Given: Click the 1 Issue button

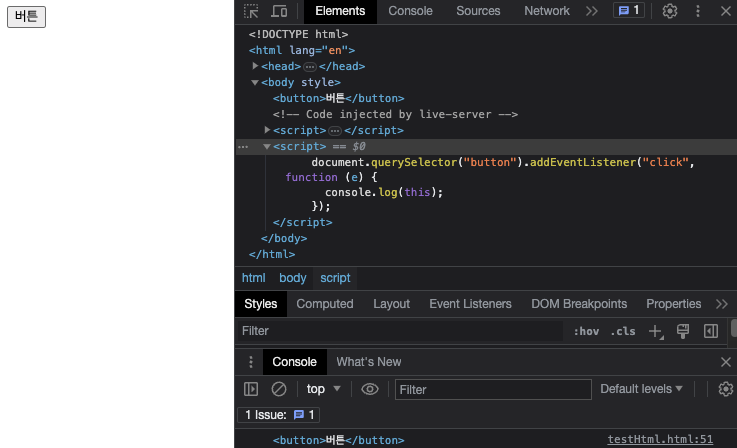Looking at the screenshot, I should [279, 415].
